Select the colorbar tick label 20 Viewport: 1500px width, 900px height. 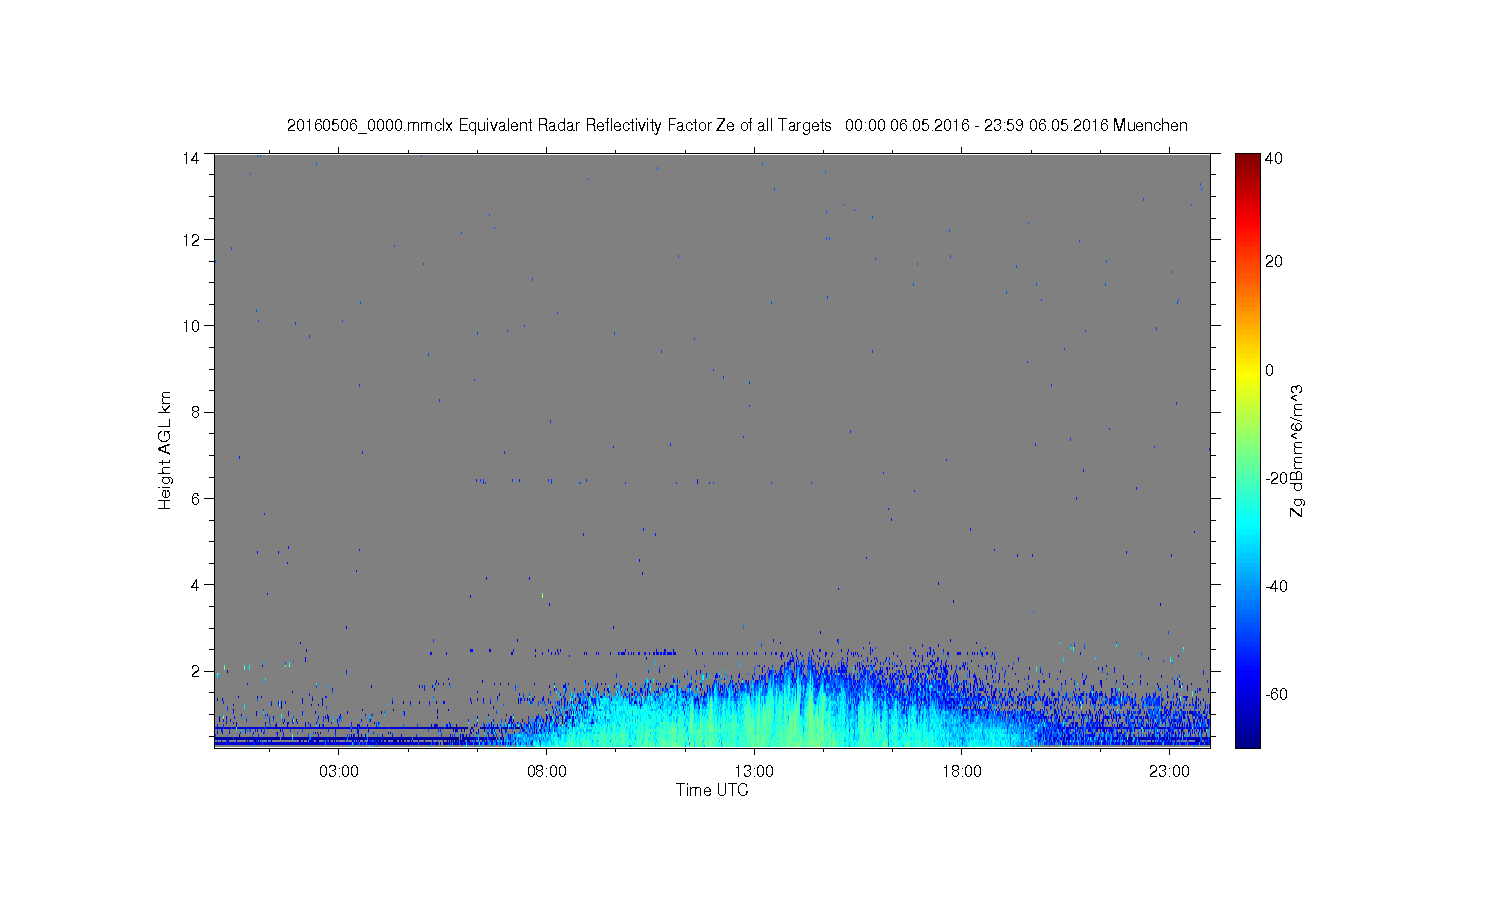coord(1274,262)
